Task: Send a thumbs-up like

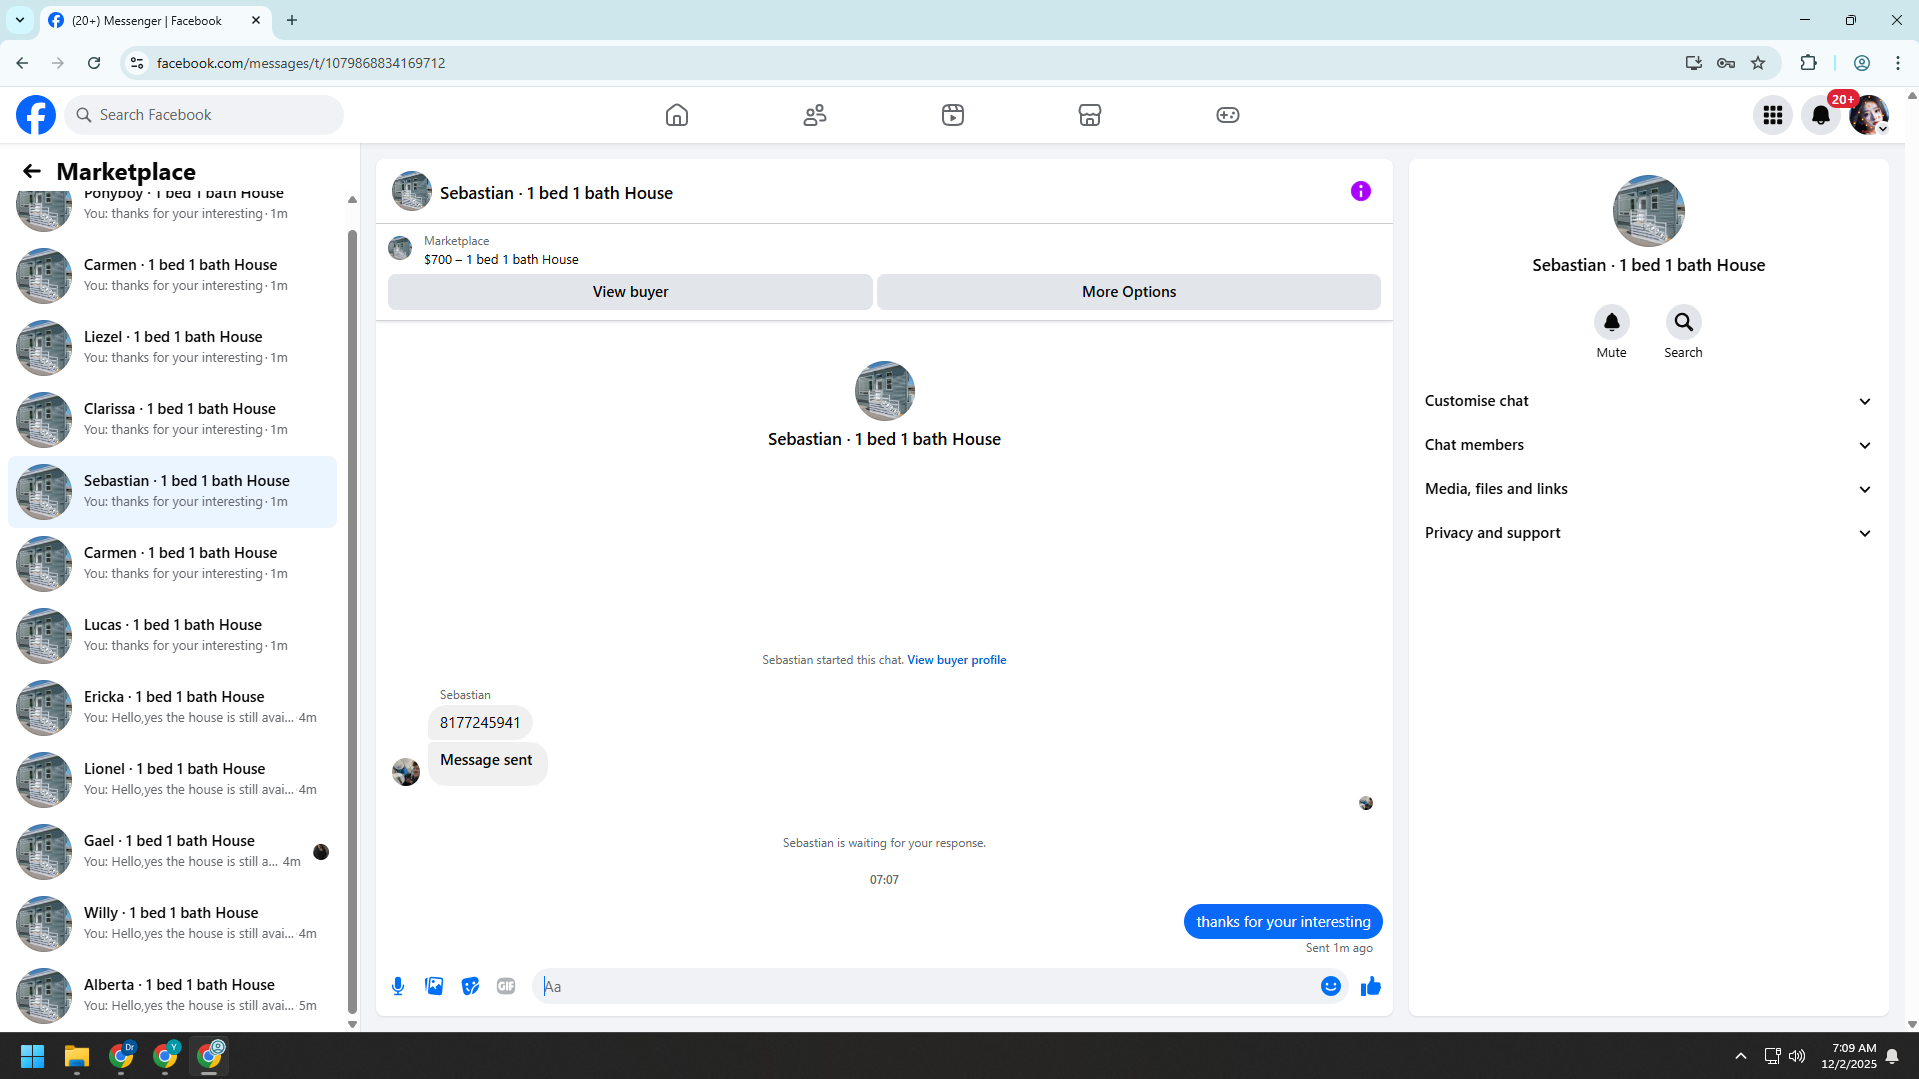Action: point(1371,986)
